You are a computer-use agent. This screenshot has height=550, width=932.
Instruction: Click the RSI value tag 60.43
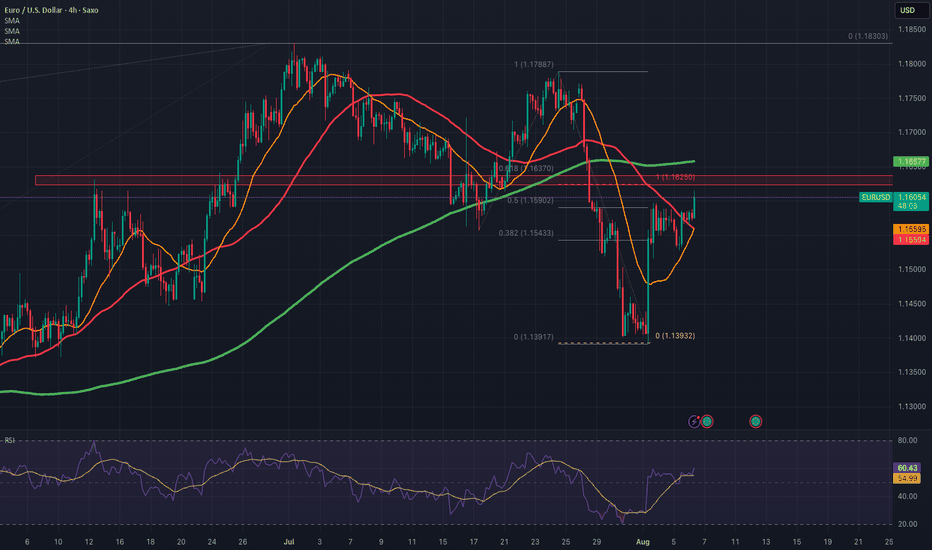[908, 468]
